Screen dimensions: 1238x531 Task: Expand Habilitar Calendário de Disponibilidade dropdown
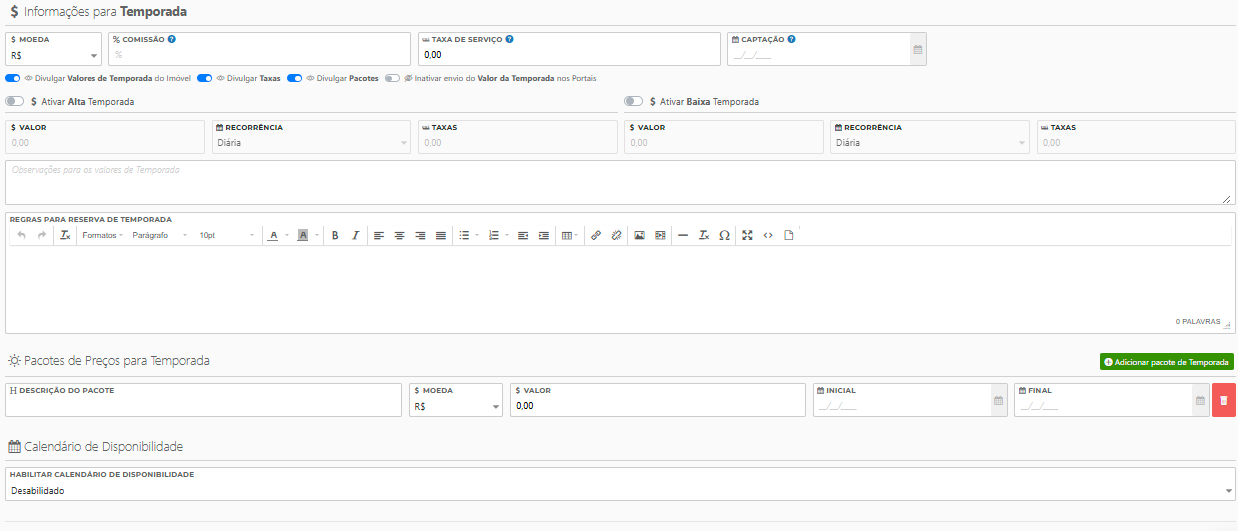tap(620, 491)
